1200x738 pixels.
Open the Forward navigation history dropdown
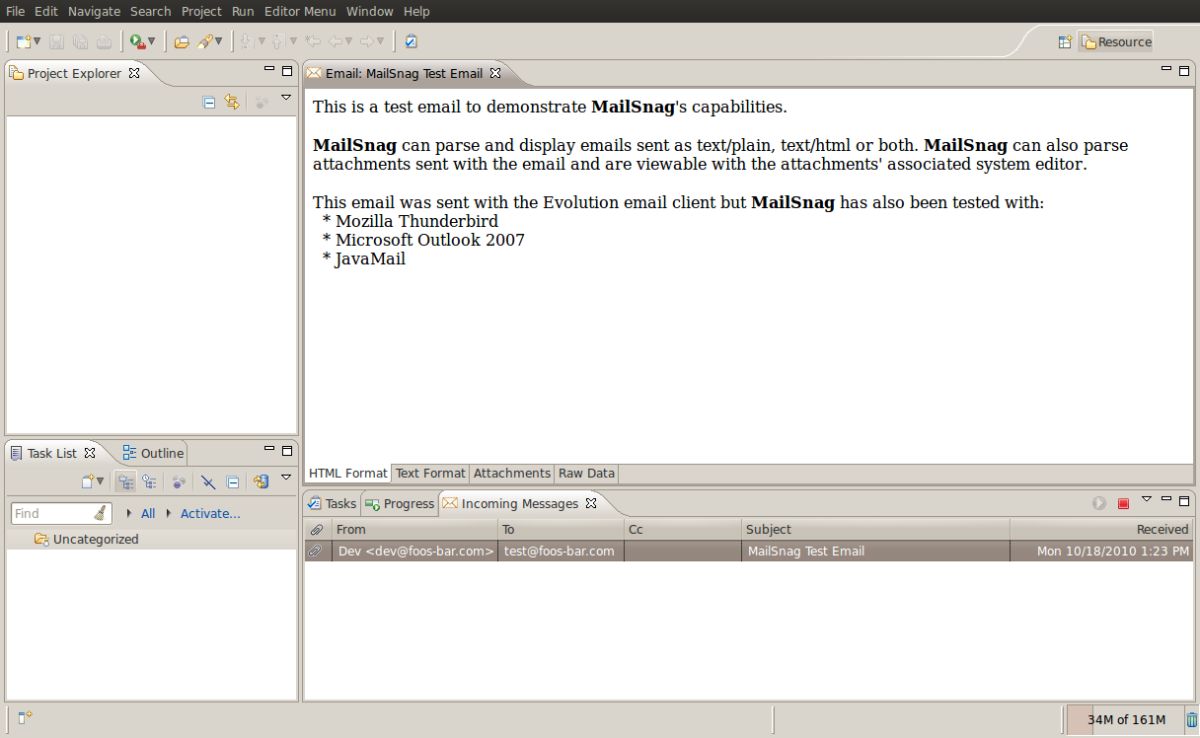click(380, 42)
